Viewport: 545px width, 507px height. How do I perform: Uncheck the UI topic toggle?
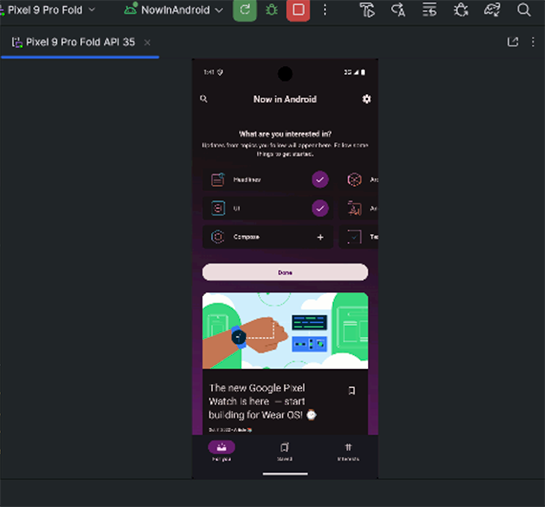pos(320,208)
